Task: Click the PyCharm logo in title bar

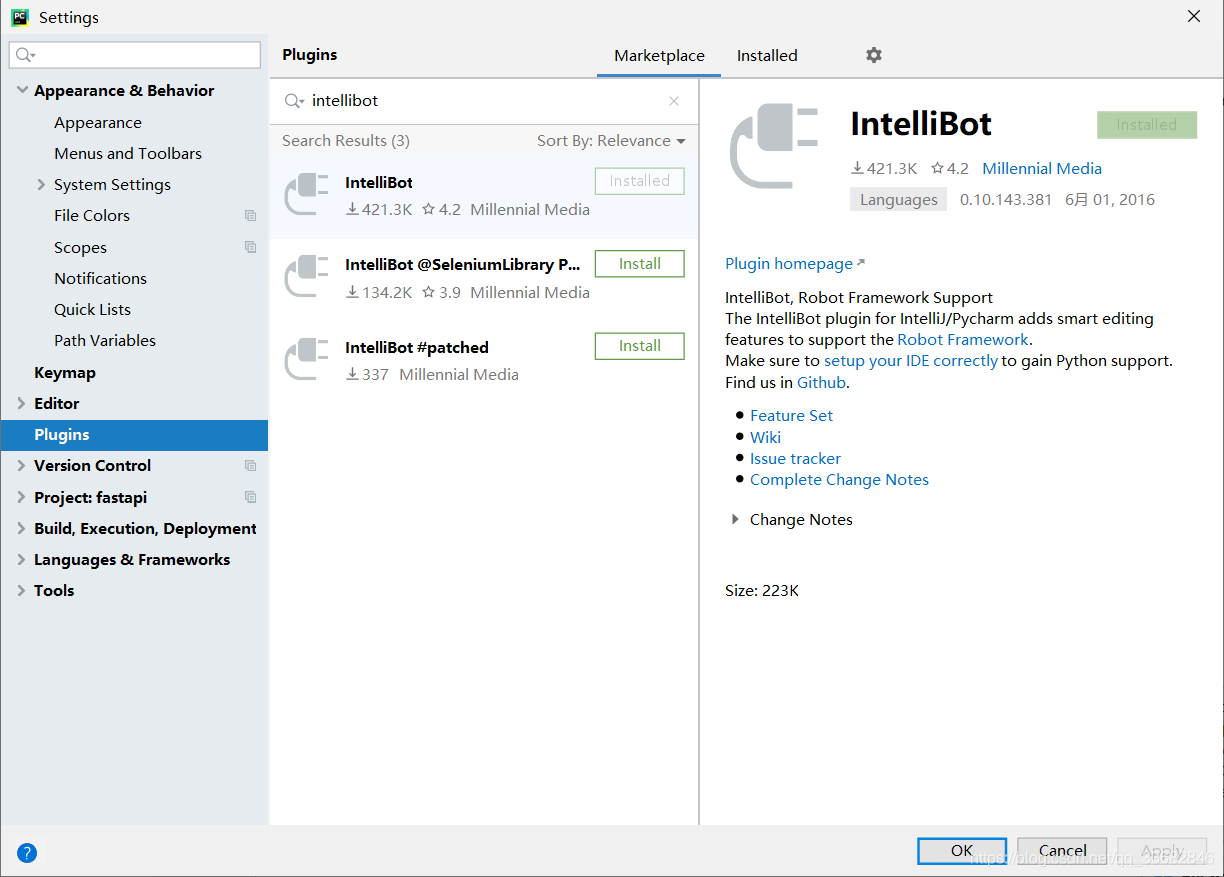Action: pos(20,17)
